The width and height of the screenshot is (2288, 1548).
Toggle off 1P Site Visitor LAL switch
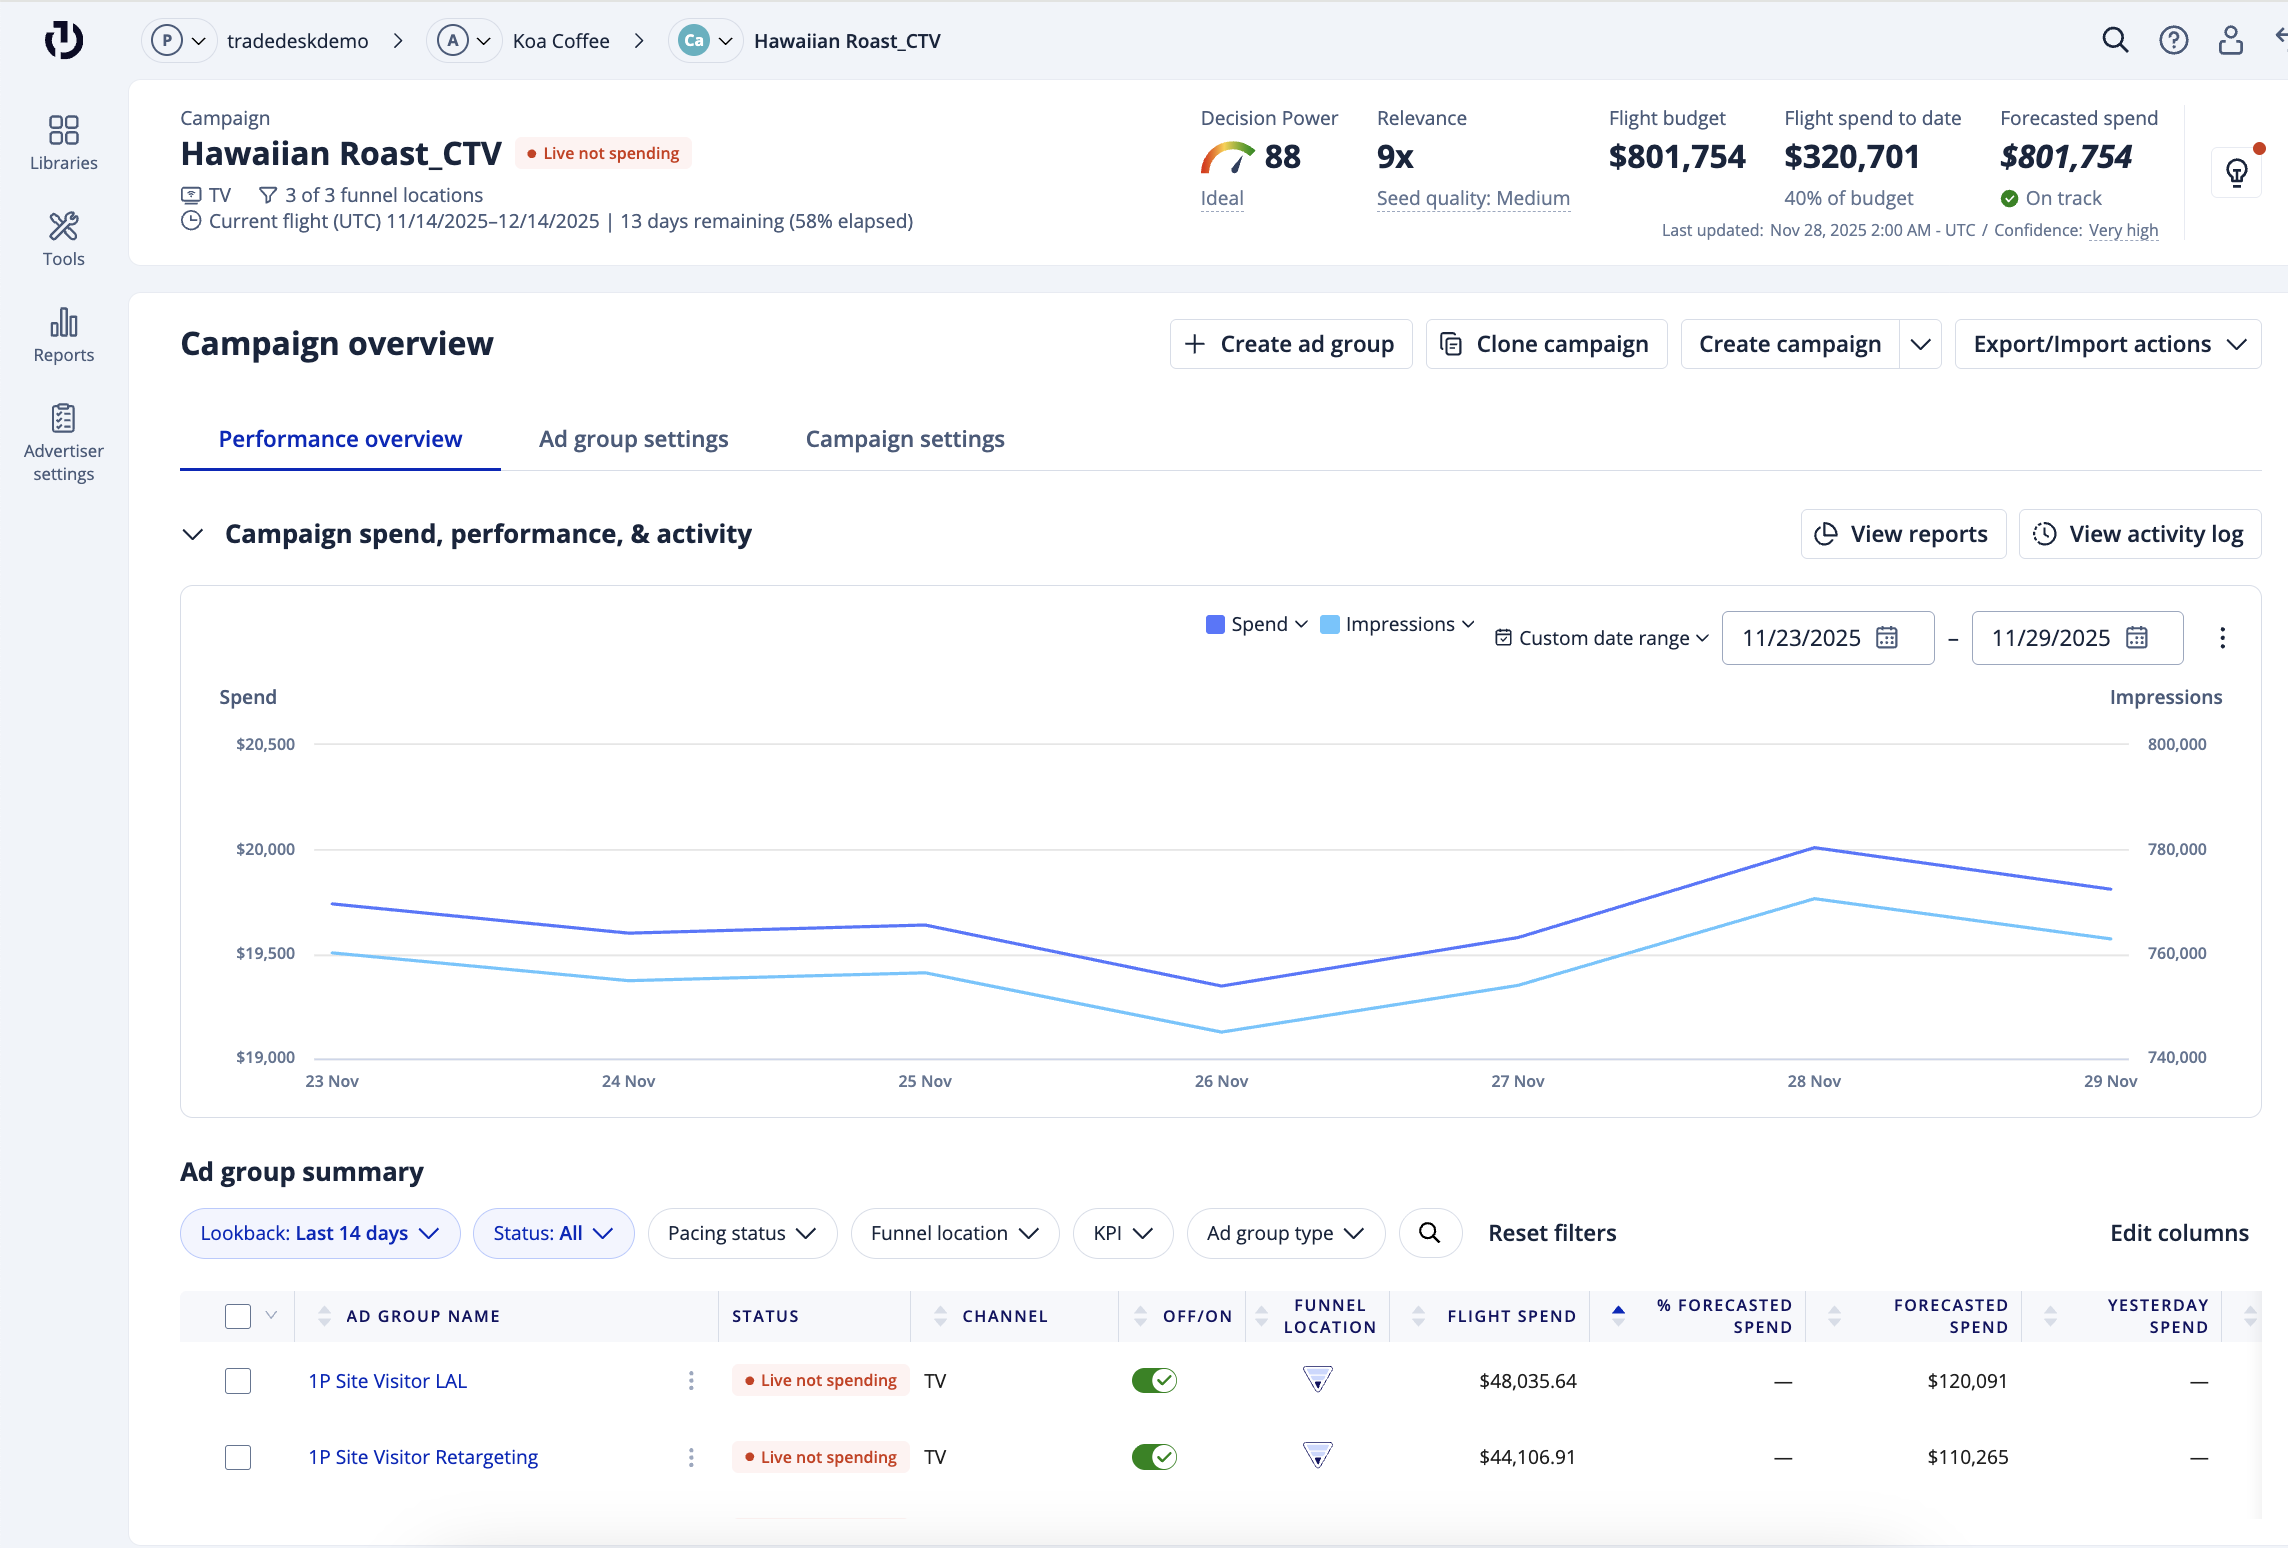1154,1381
